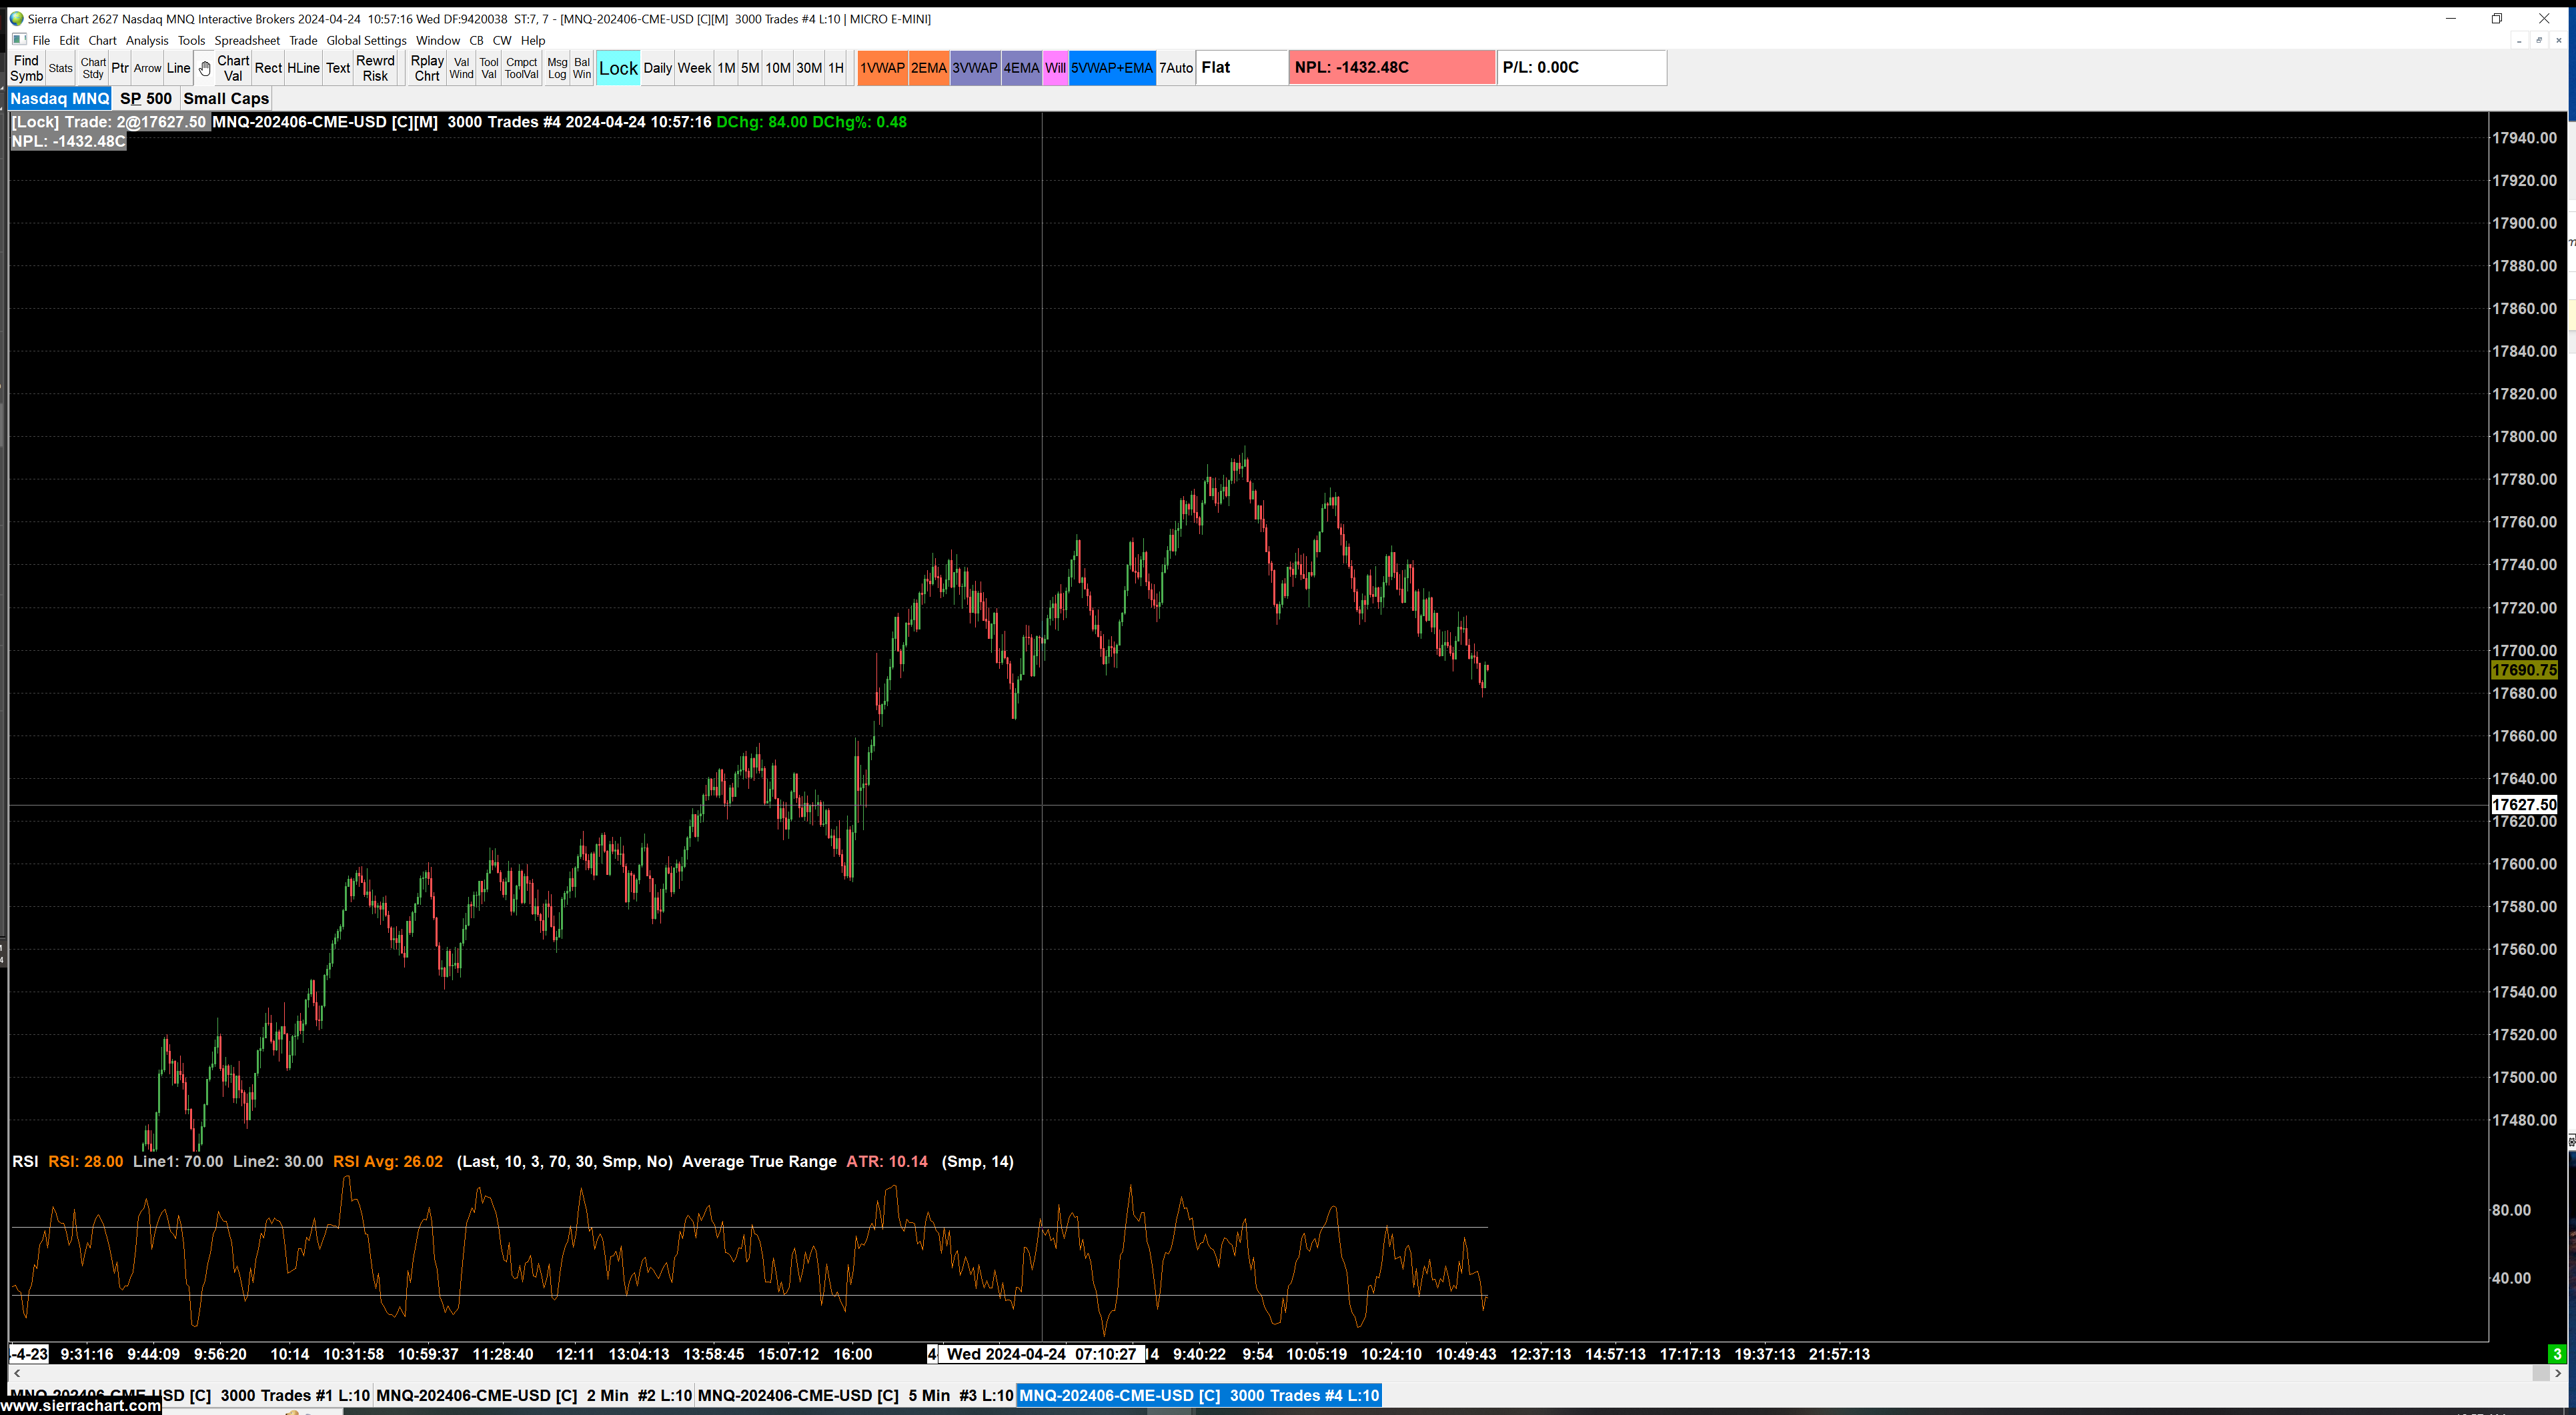Screen dimensions: 2576x1415
Task: Switch to the SP 500 tab
Action: pos(146,98)
